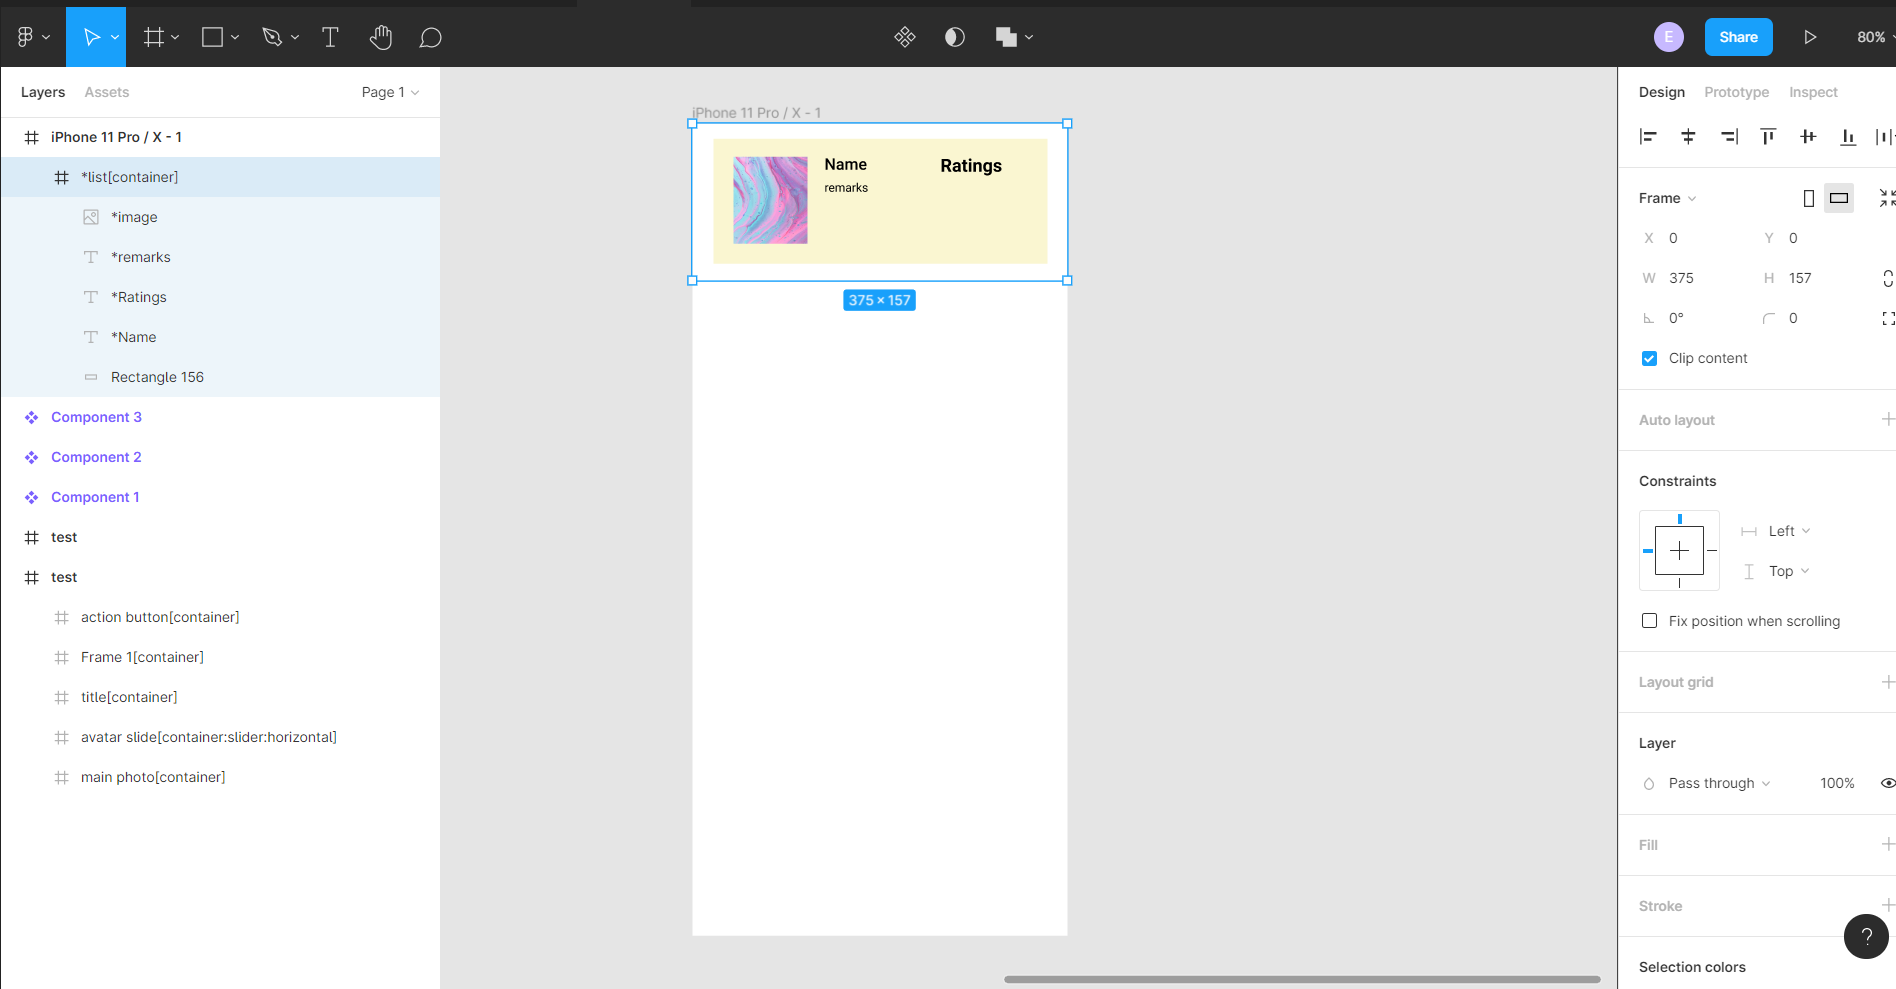The width and height of the screenshot is (1896, 989).
Task: Enable Fix position when scrolling
Action: (x=1649, y=621)
